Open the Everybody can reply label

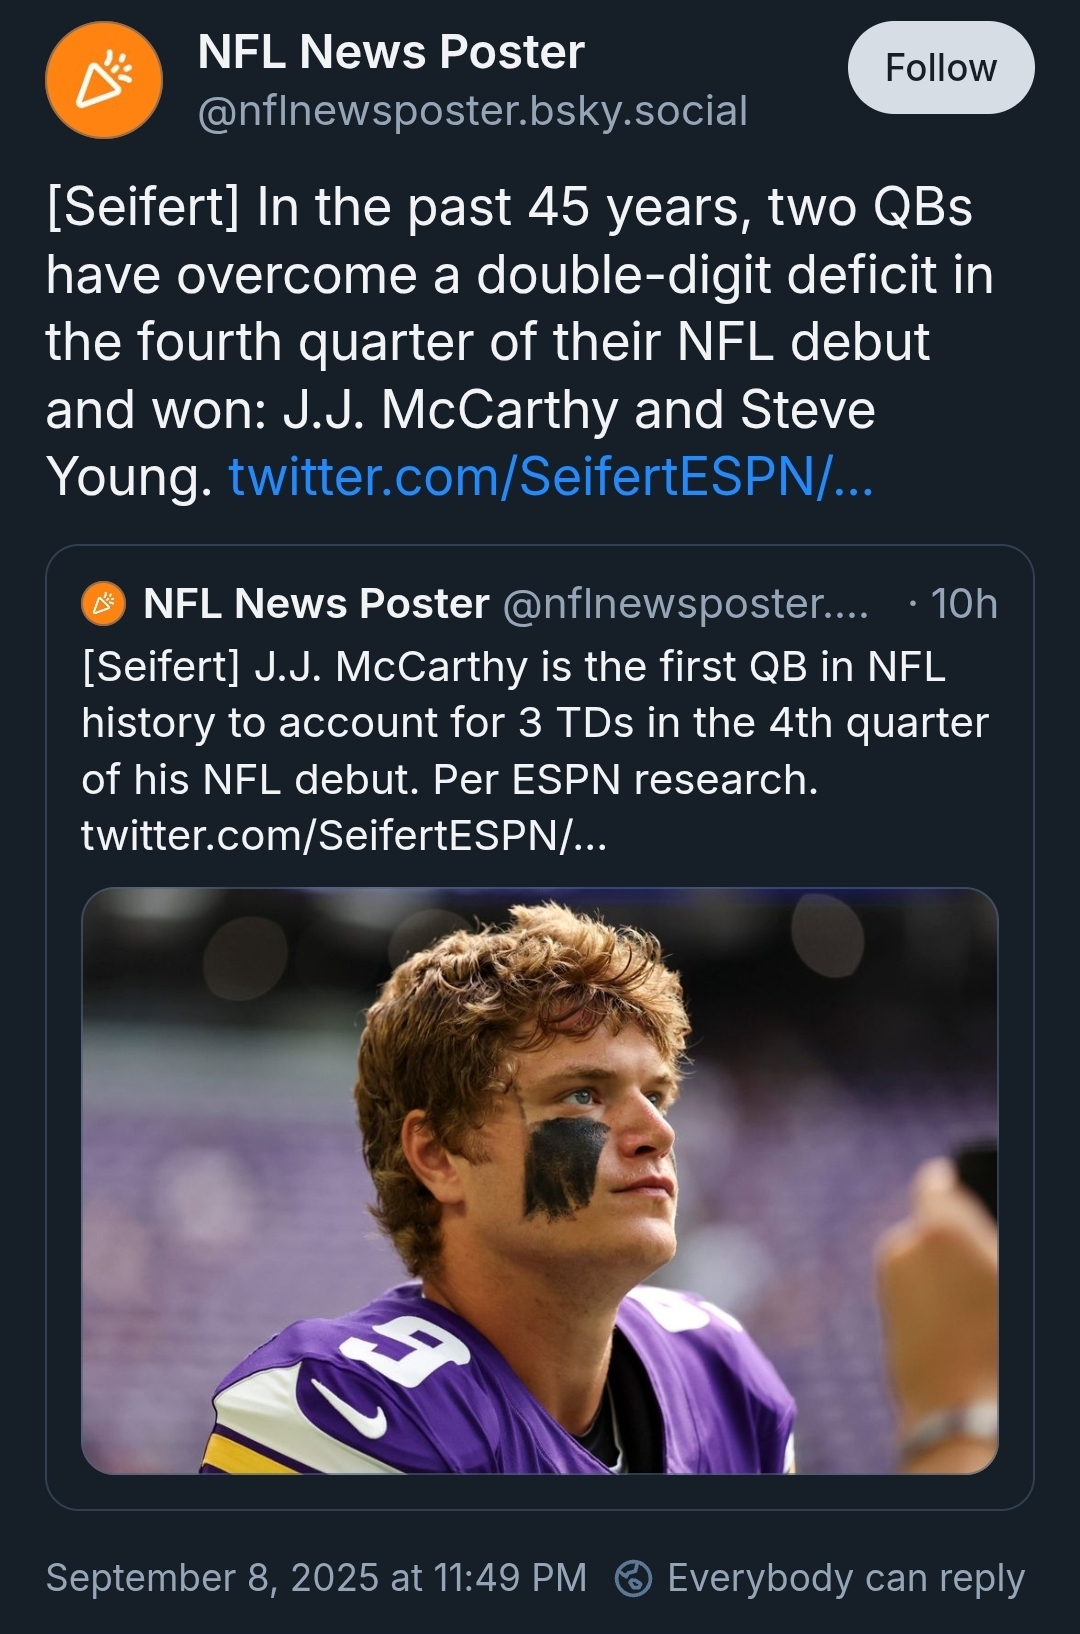(x=845, y=1578)
